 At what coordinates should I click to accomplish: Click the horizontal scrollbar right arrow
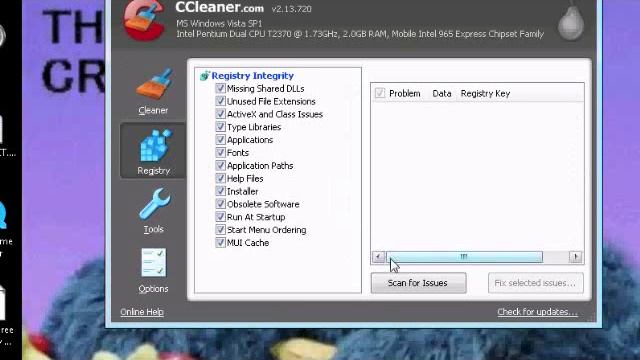(576, 257)
